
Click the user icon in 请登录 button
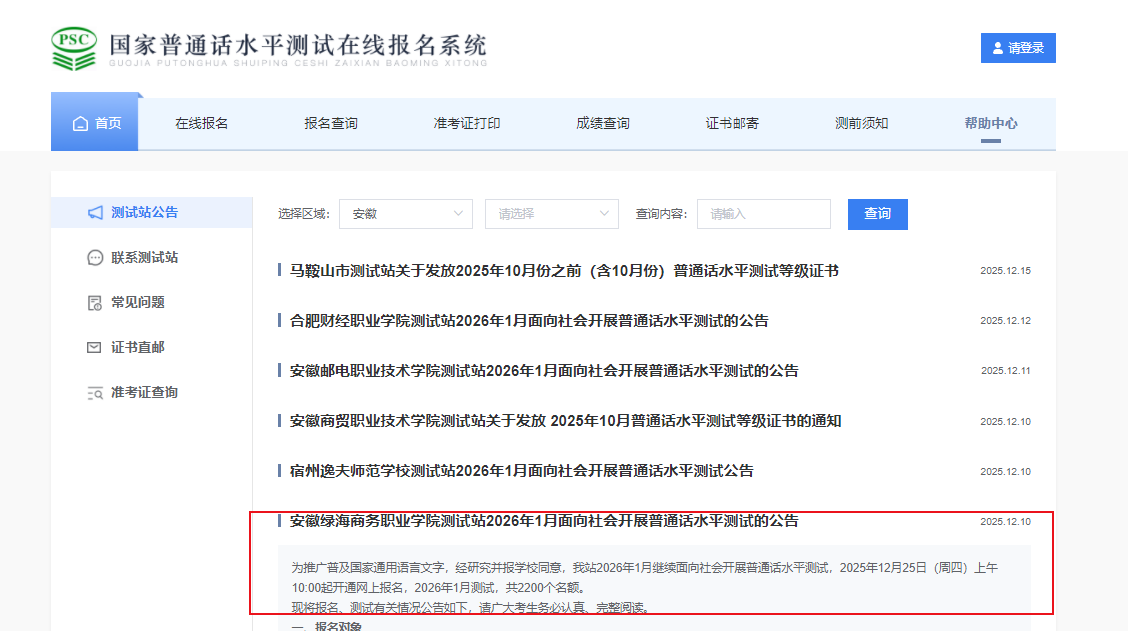click(997, 48)
